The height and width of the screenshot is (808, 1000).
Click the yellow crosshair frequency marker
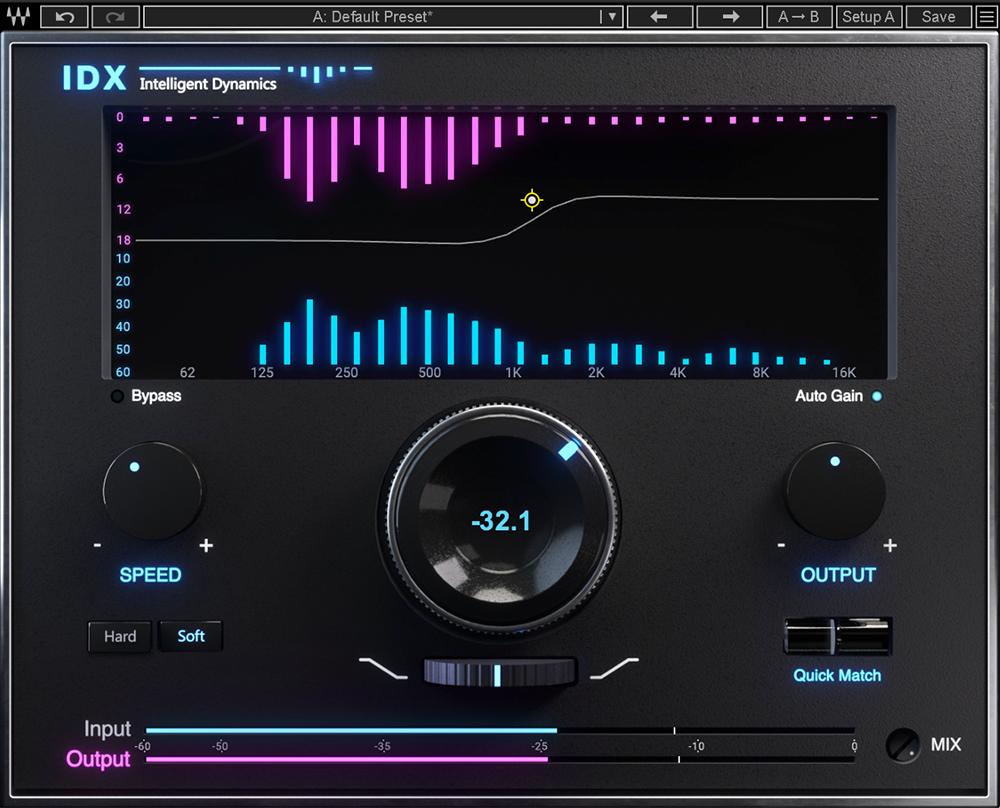531,200
